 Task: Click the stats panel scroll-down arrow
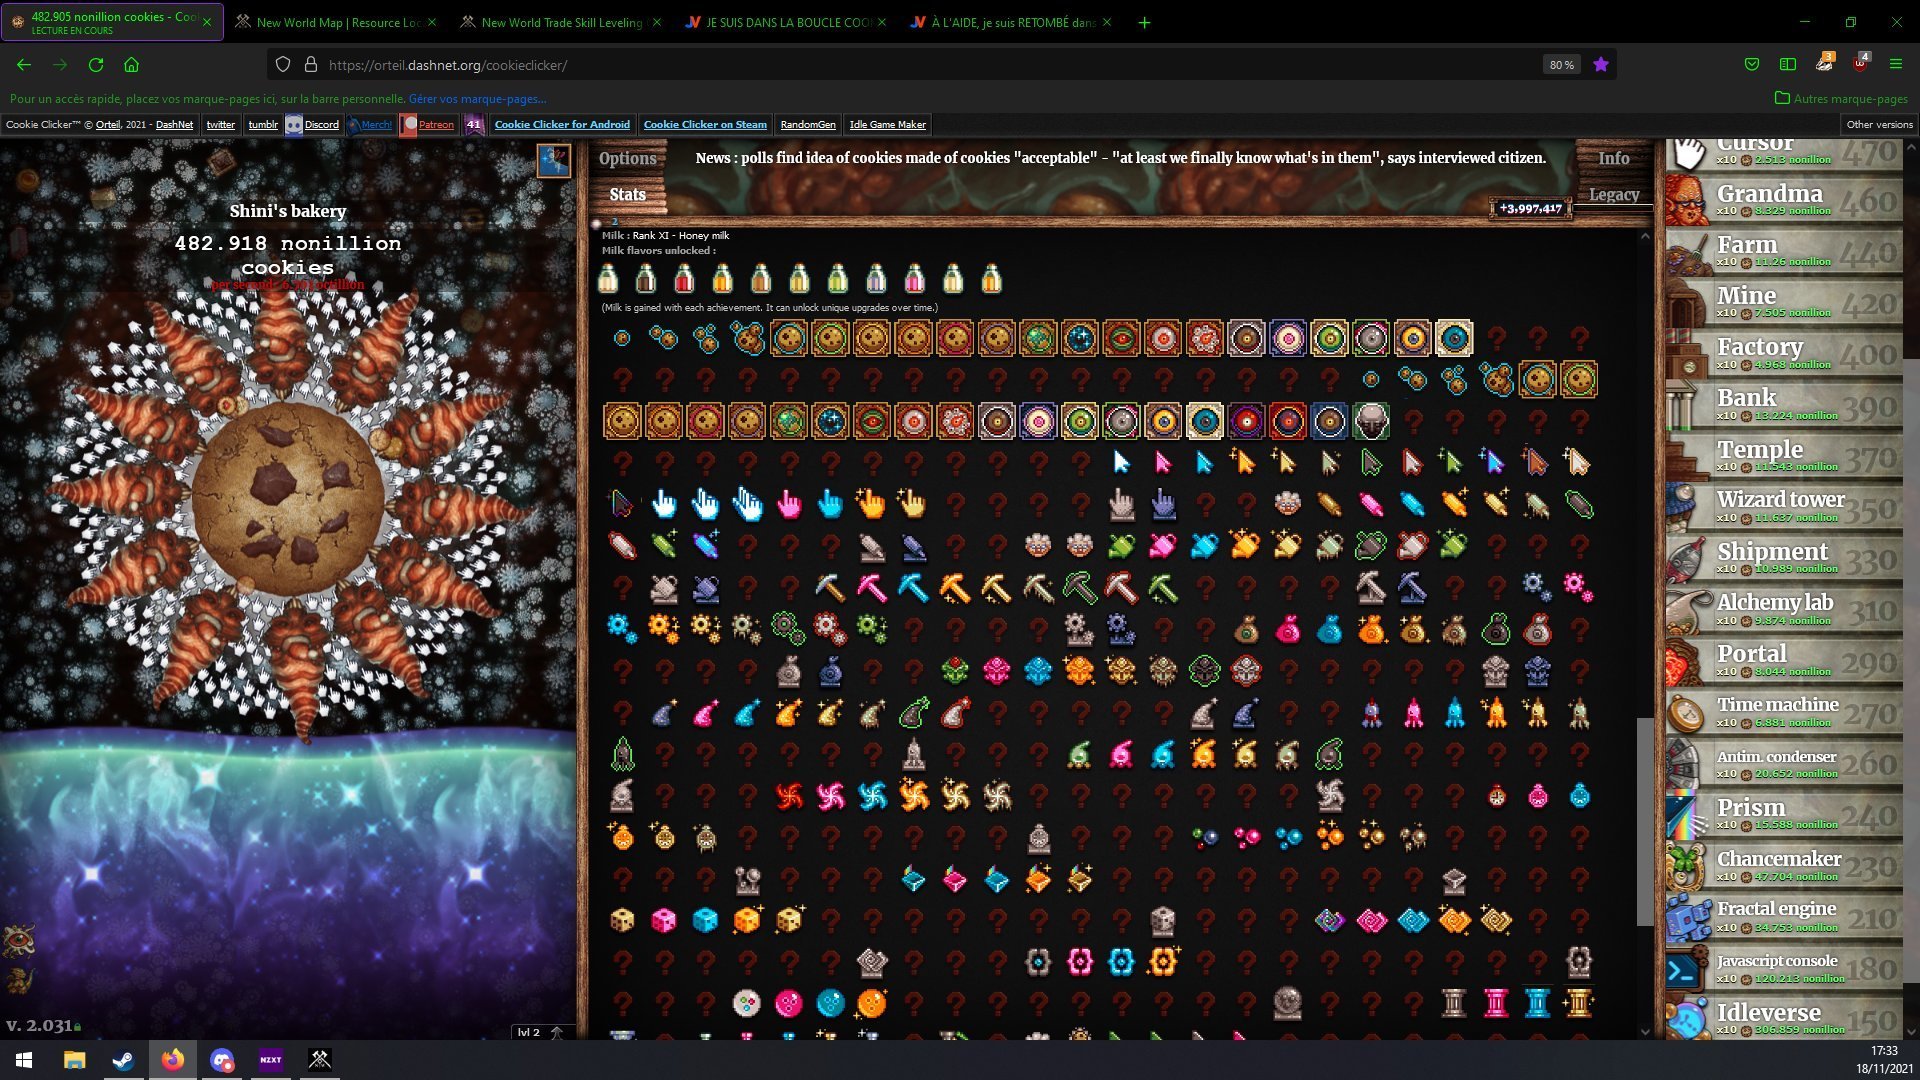1645,1031
